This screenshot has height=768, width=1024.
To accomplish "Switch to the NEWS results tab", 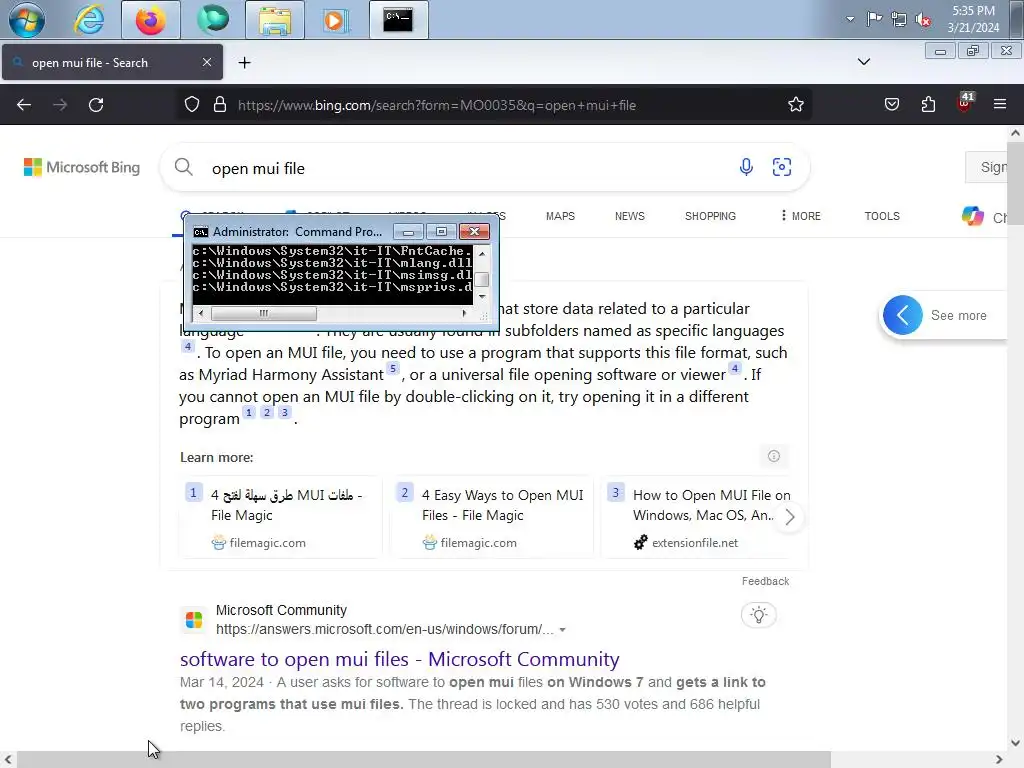I will coord(630,216).
